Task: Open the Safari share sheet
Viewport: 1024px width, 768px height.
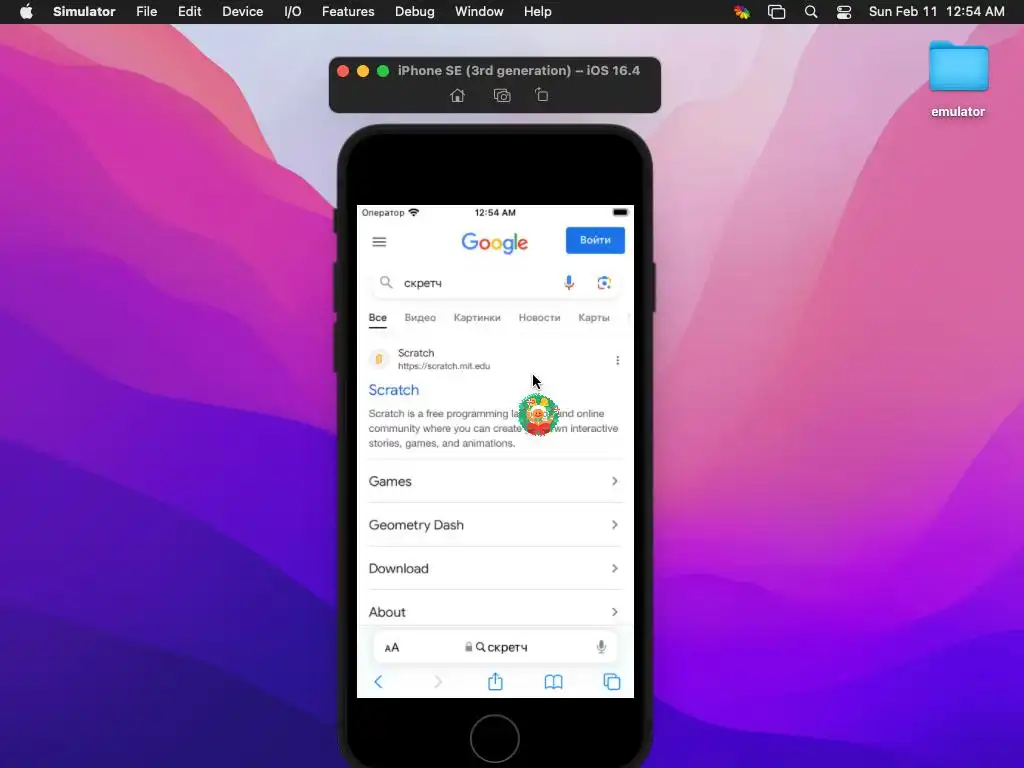Action: coord(495,681)
